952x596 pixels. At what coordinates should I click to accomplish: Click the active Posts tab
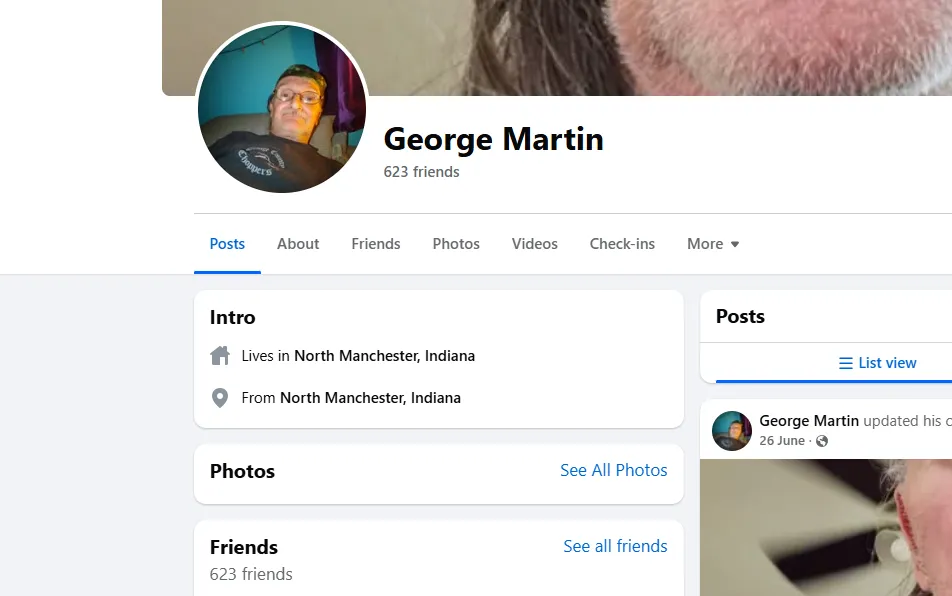click(227, 243)
